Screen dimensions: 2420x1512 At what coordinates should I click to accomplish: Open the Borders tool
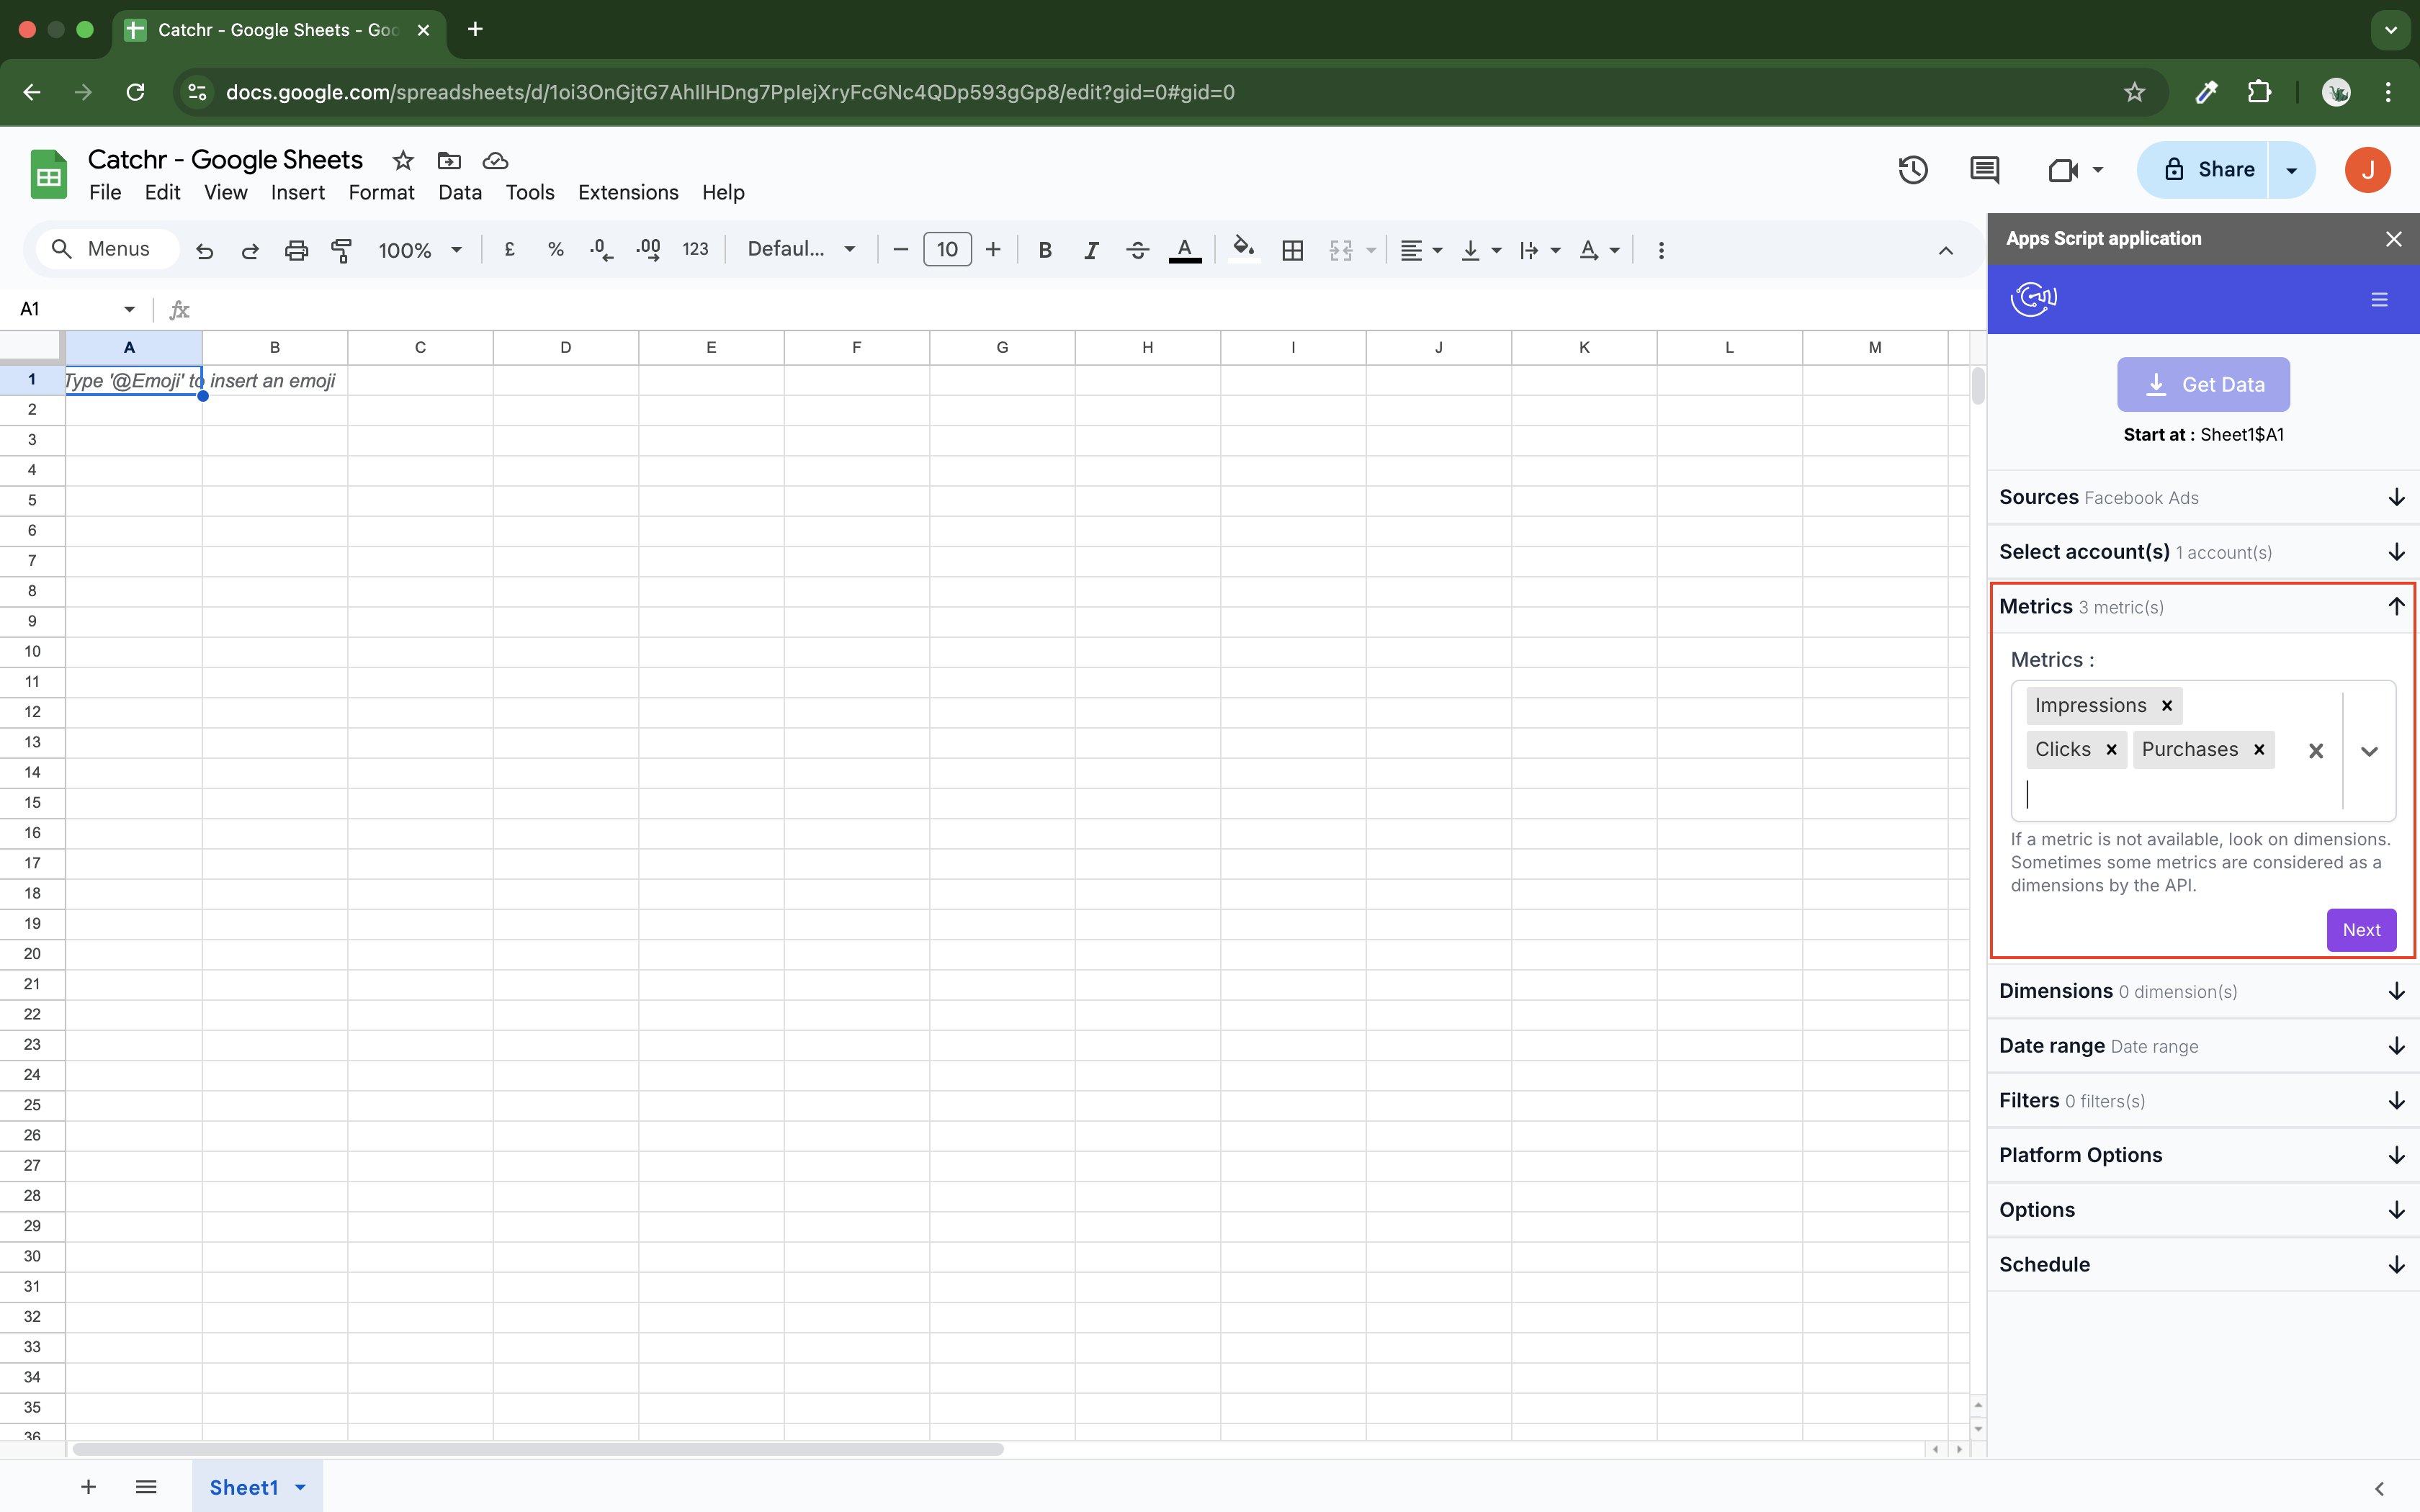coord(1292,250)
